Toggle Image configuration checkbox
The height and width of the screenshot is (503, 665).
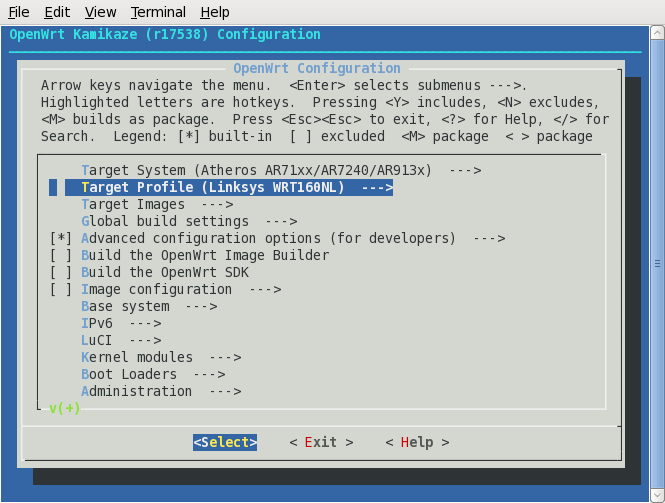(x=61, y=289)
